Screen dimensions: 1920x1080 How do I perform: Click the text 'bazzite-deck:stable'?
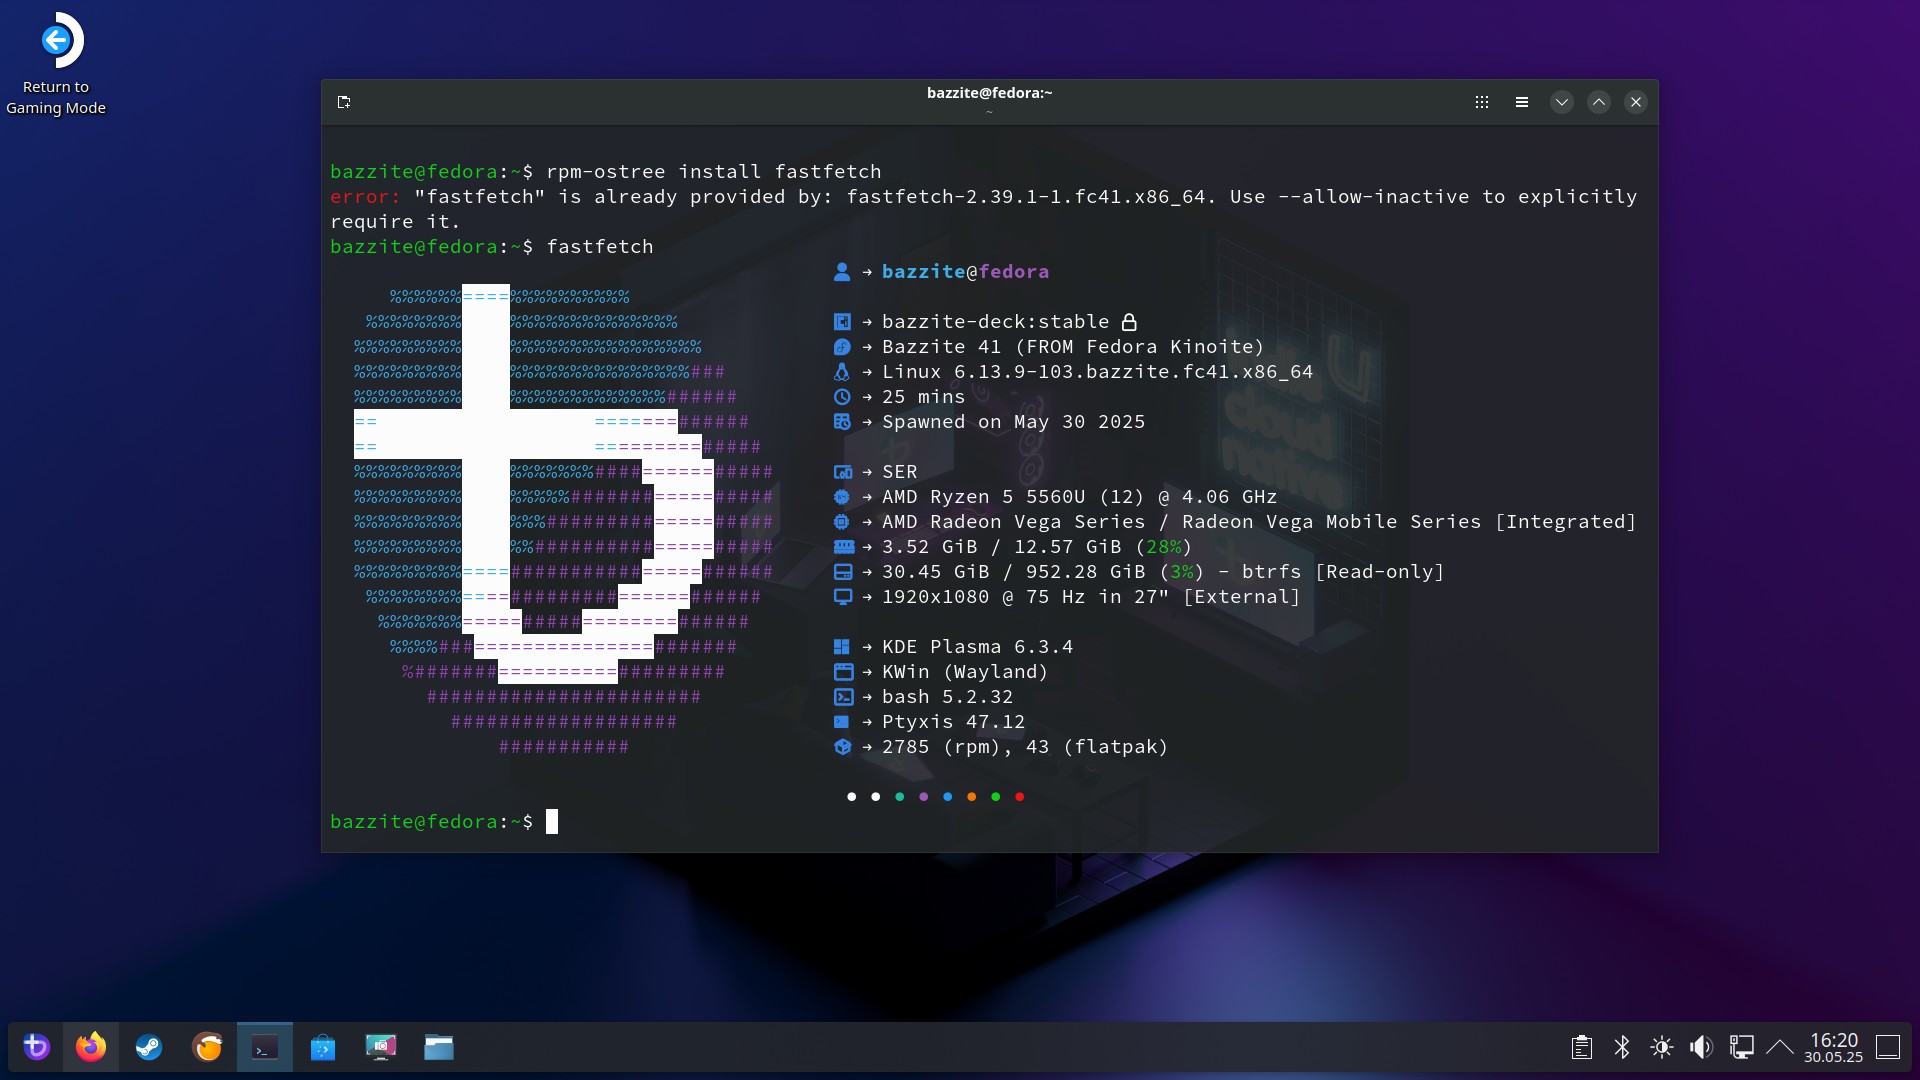click(x=996, y=322)
